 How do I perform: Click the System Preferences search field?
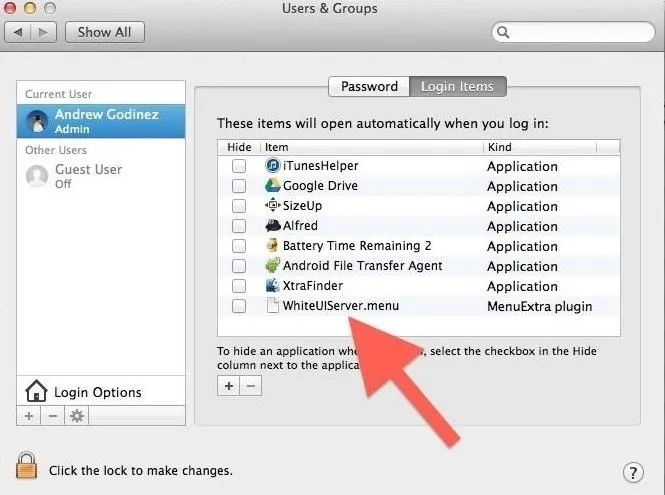click(x=573, y=32)
